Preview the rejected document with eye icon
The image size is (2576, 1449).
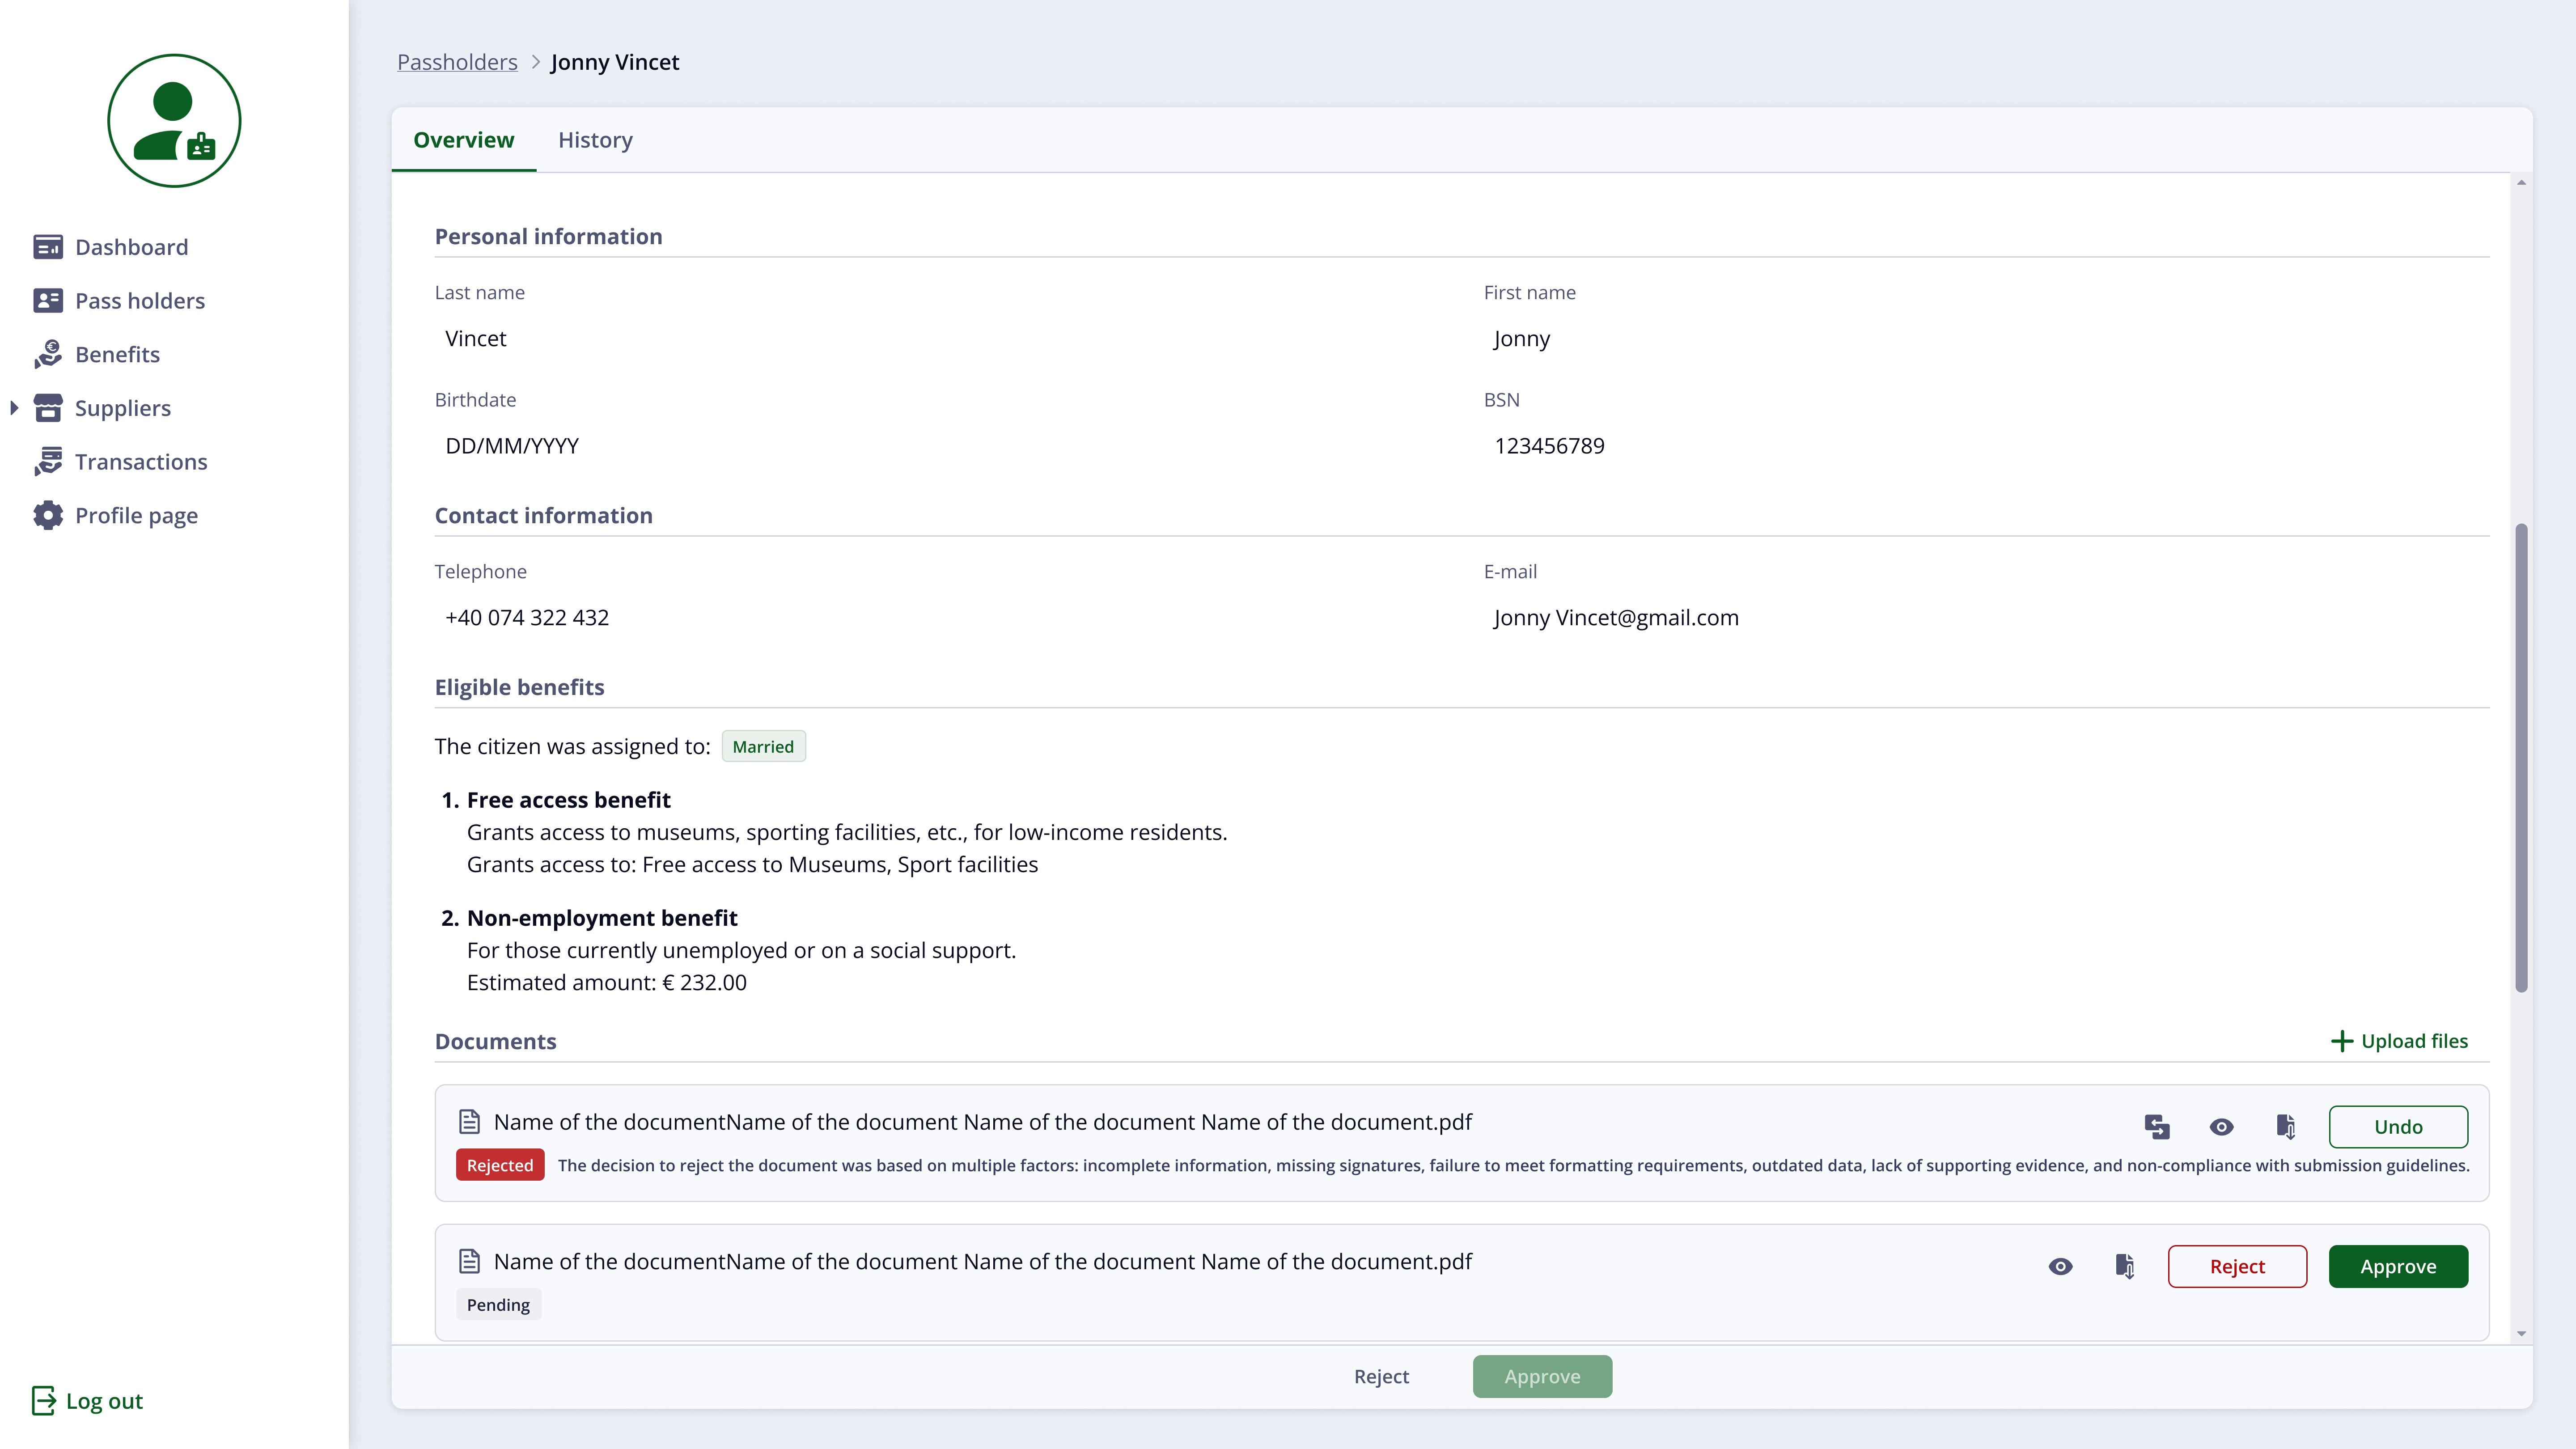[2221, 1127]
